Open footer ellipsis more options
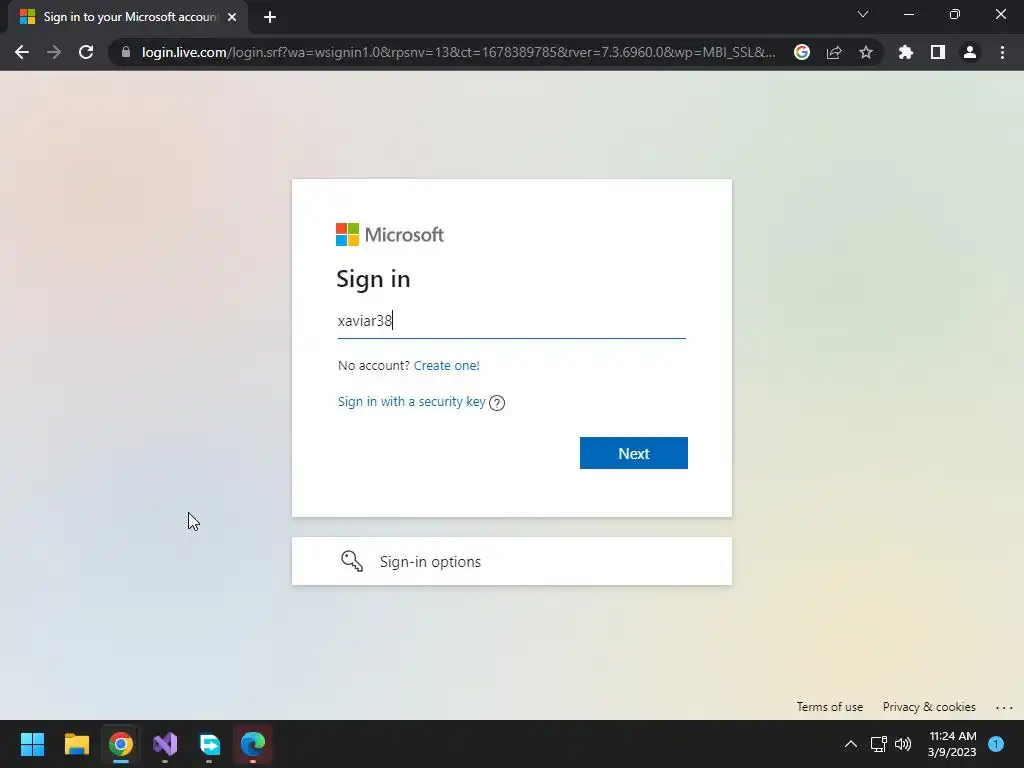Viewport: 1024px width, 768px height. click(1004, 707)
